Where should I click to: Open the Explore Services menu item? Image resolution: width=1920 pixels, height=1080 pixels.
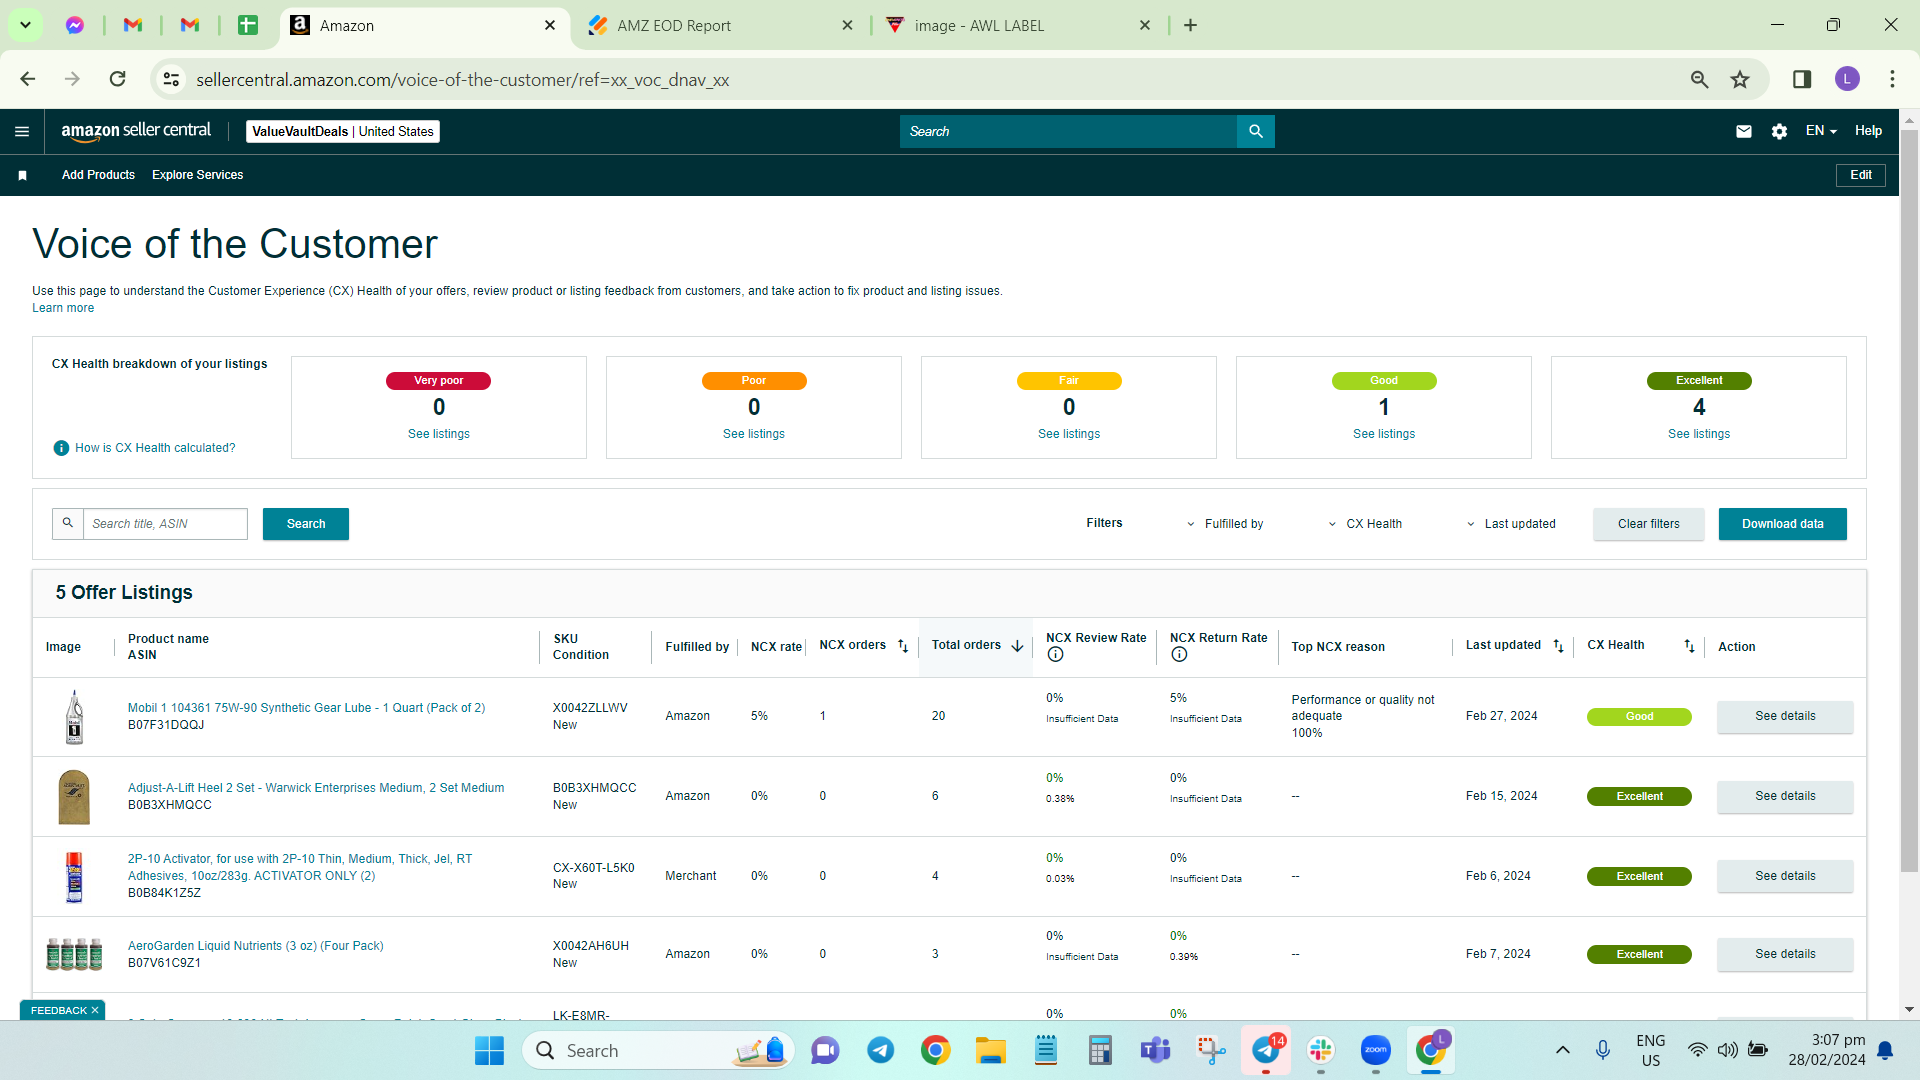pos(198,175)
